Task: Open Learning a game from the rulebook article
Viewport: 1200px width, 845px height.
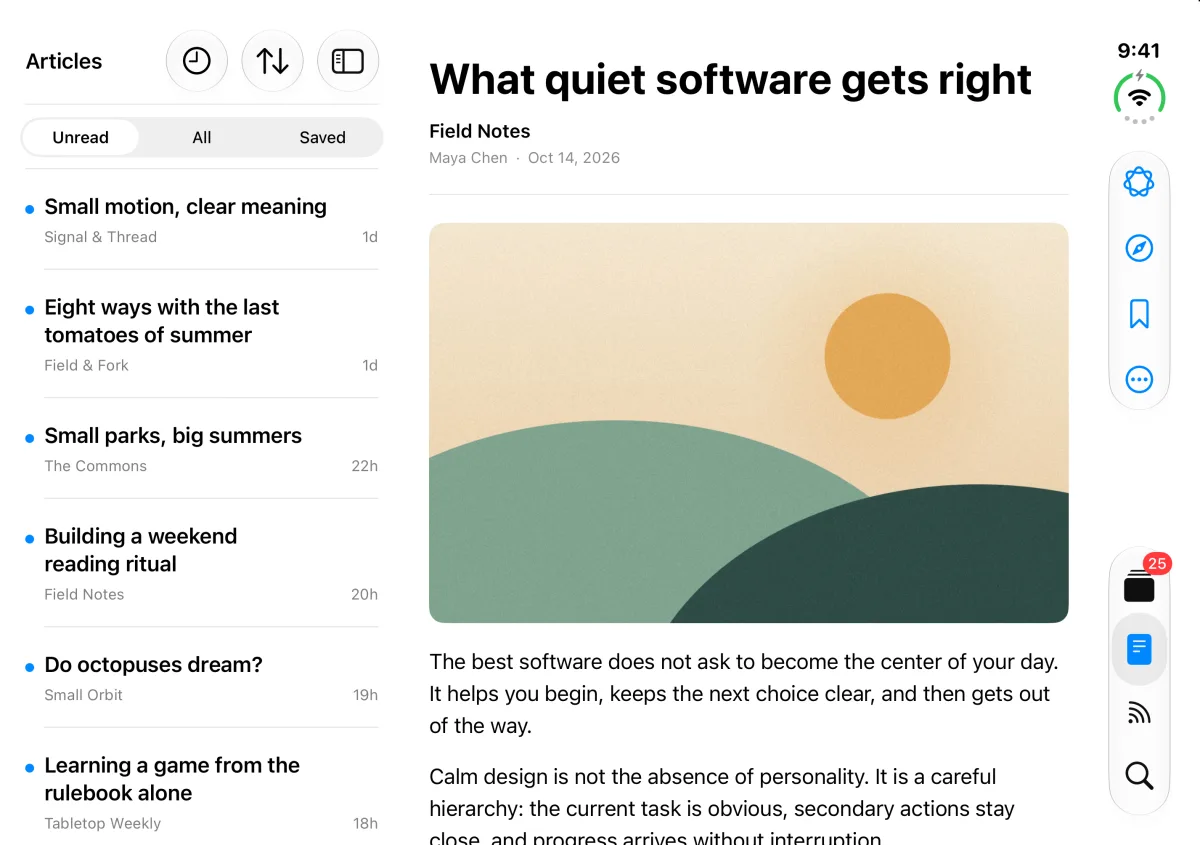Action: pyautogui.click(x=202, y=792)
